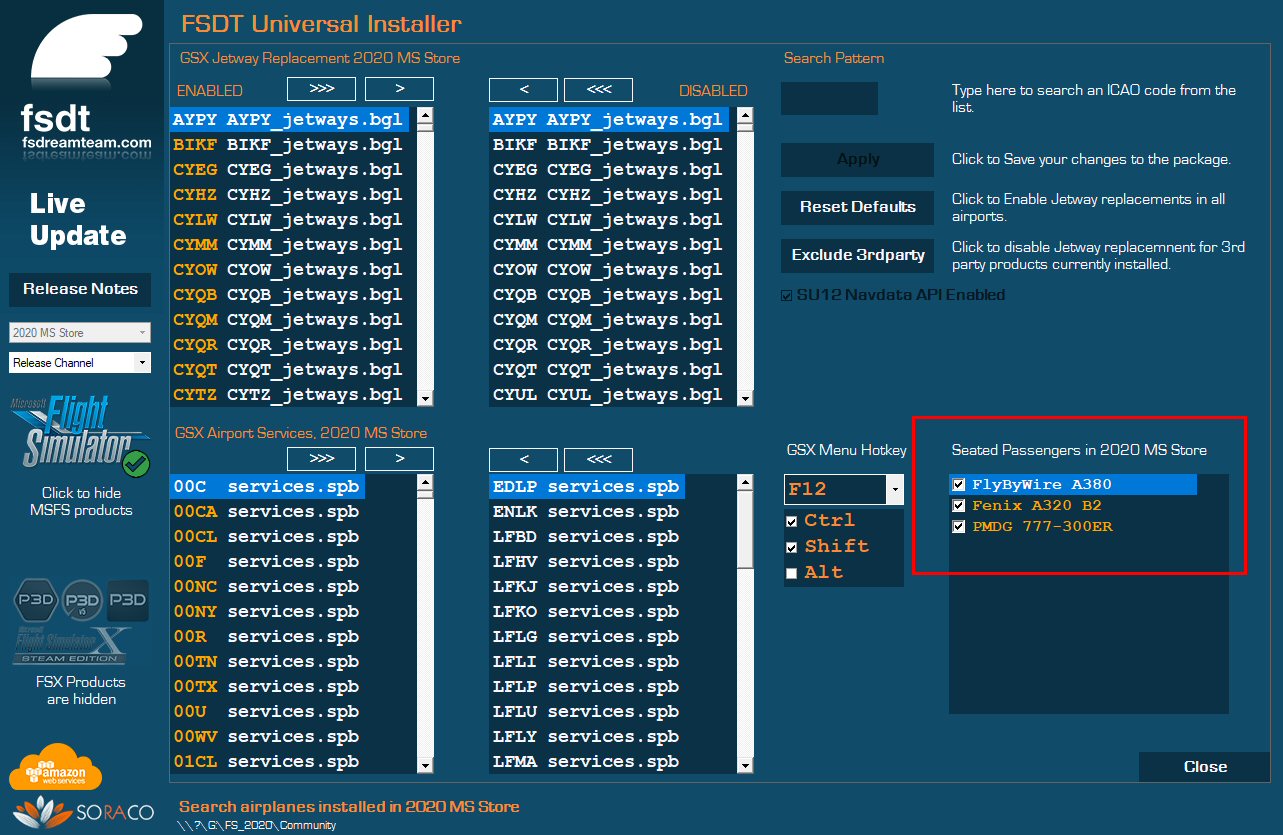Select LFBD services.spb in the disabled list
This screenshot has height=835, width=1283.
[x=586, y=537]
